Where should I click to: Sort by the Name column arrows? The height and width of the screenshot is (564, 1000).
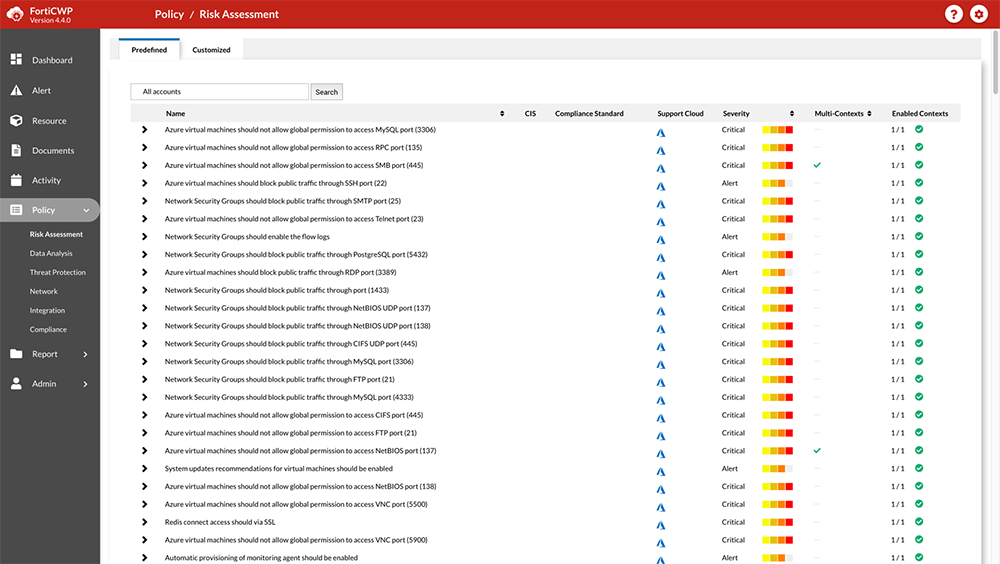click(502, 114)
